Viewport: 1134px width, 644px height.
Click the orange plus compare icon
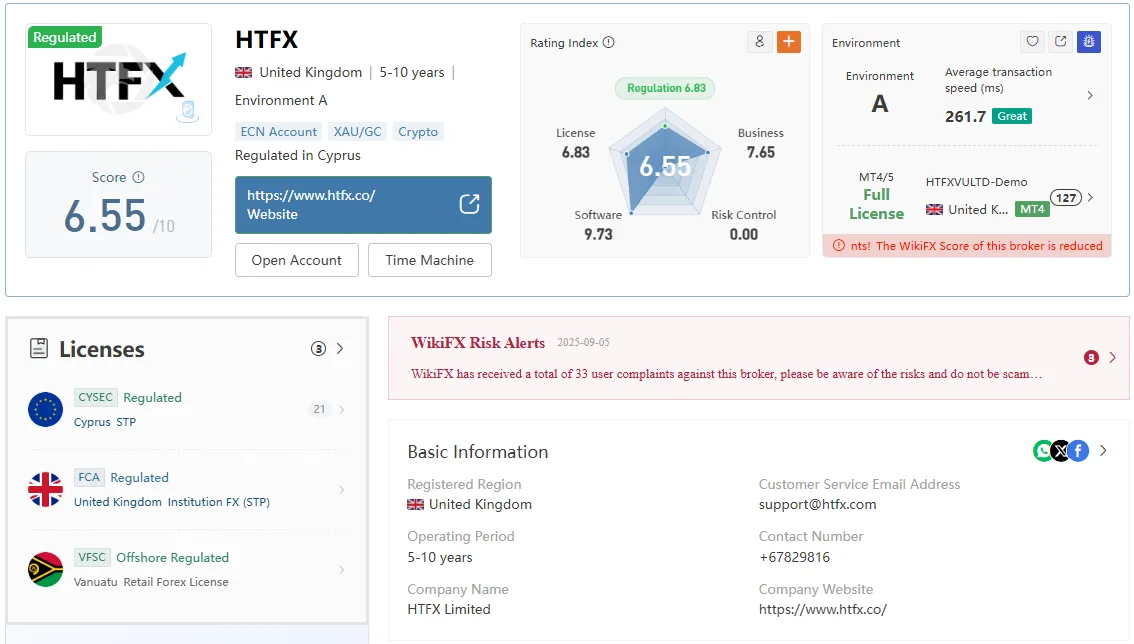tap(789, 42)
